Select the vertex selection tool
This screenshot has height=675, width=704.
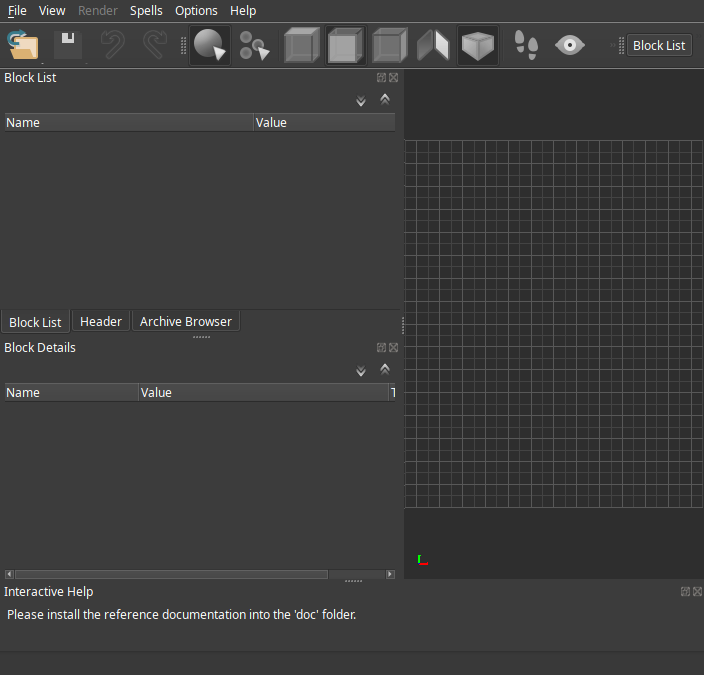(255, 45)
